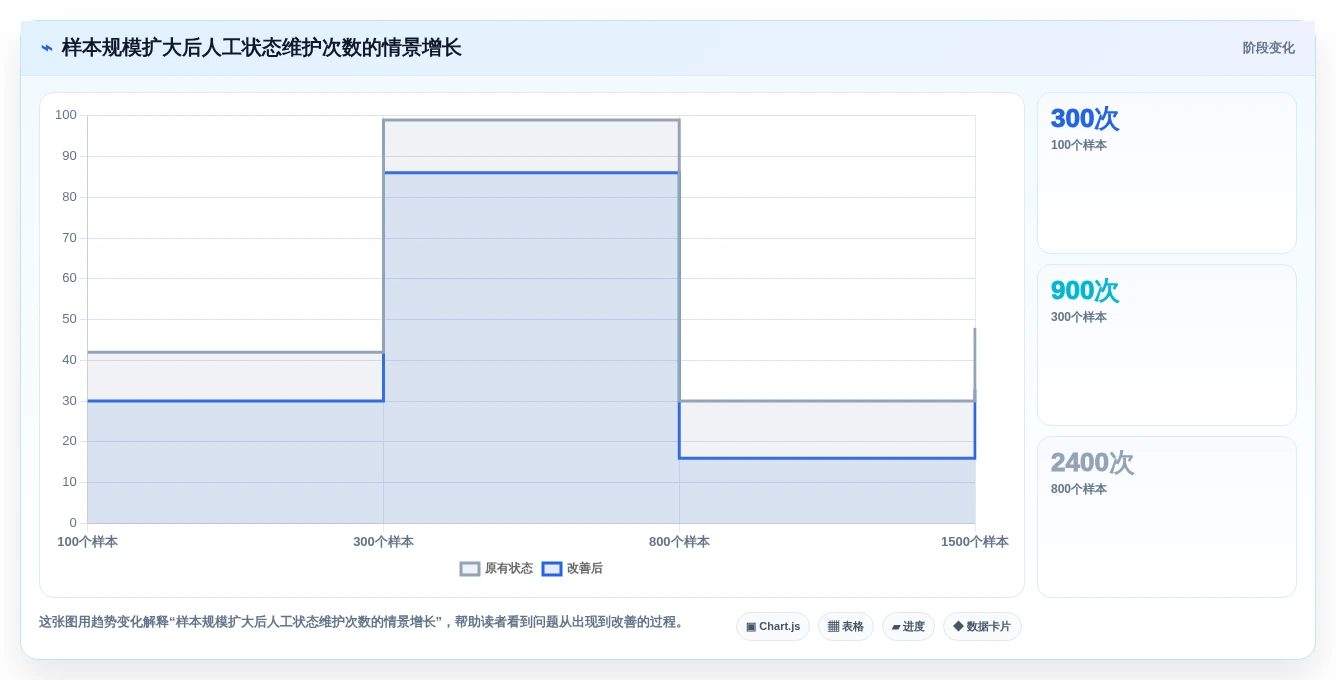Viewport: 1336px width, 680px height.
Task: Select the 表格 tag chip
Action: point(846,626)
